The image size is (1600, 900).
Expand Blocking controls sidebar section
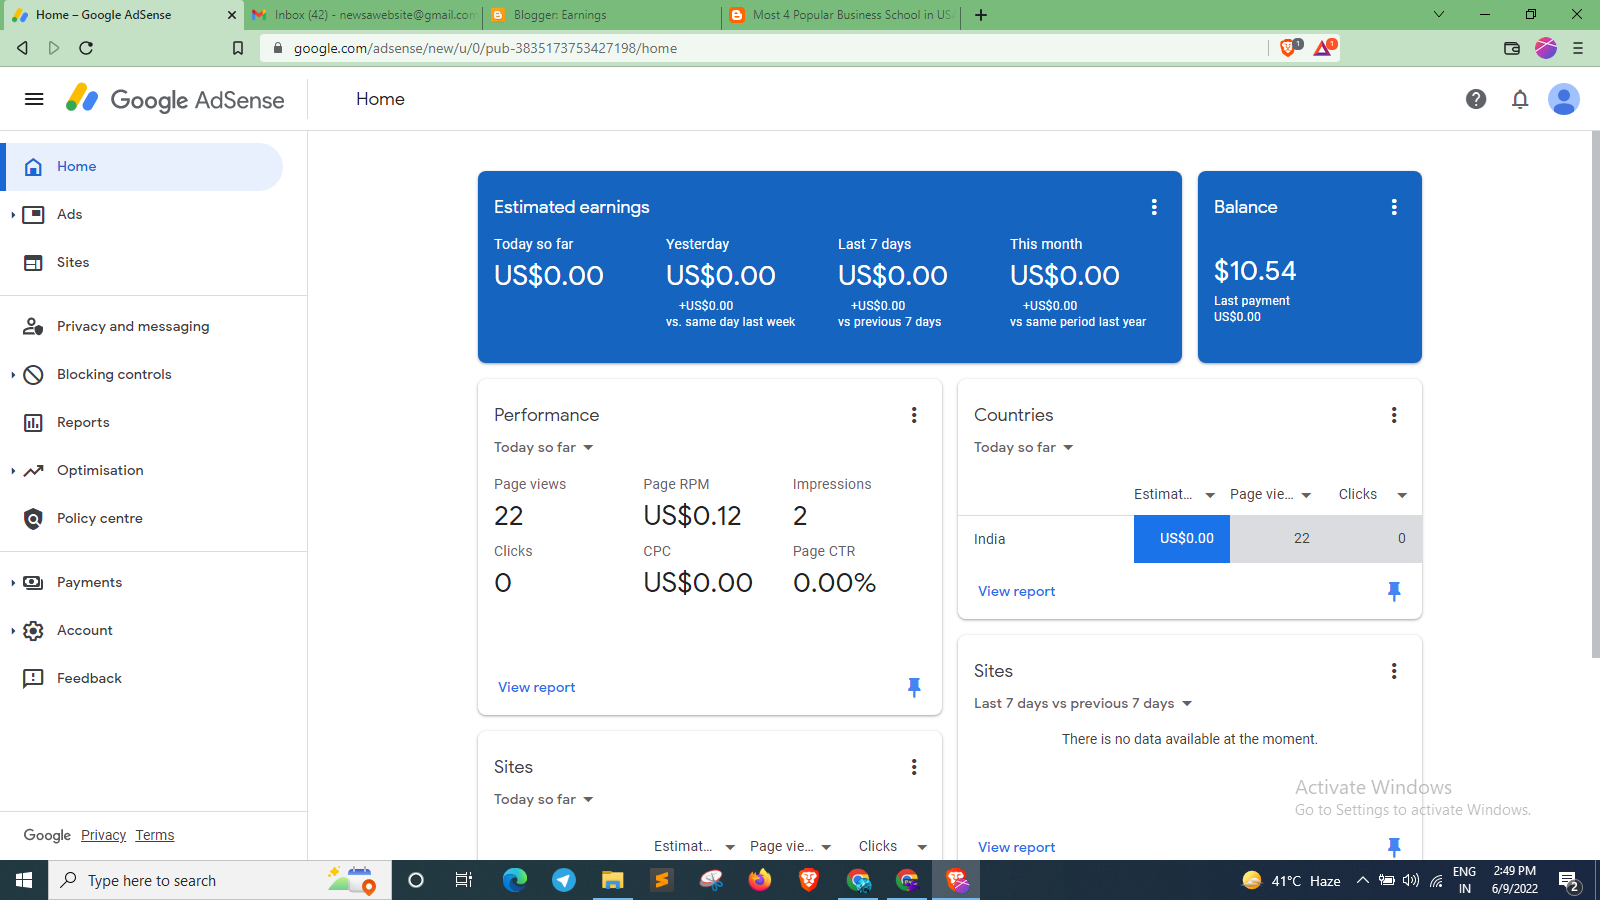click(x=12, y=375)
